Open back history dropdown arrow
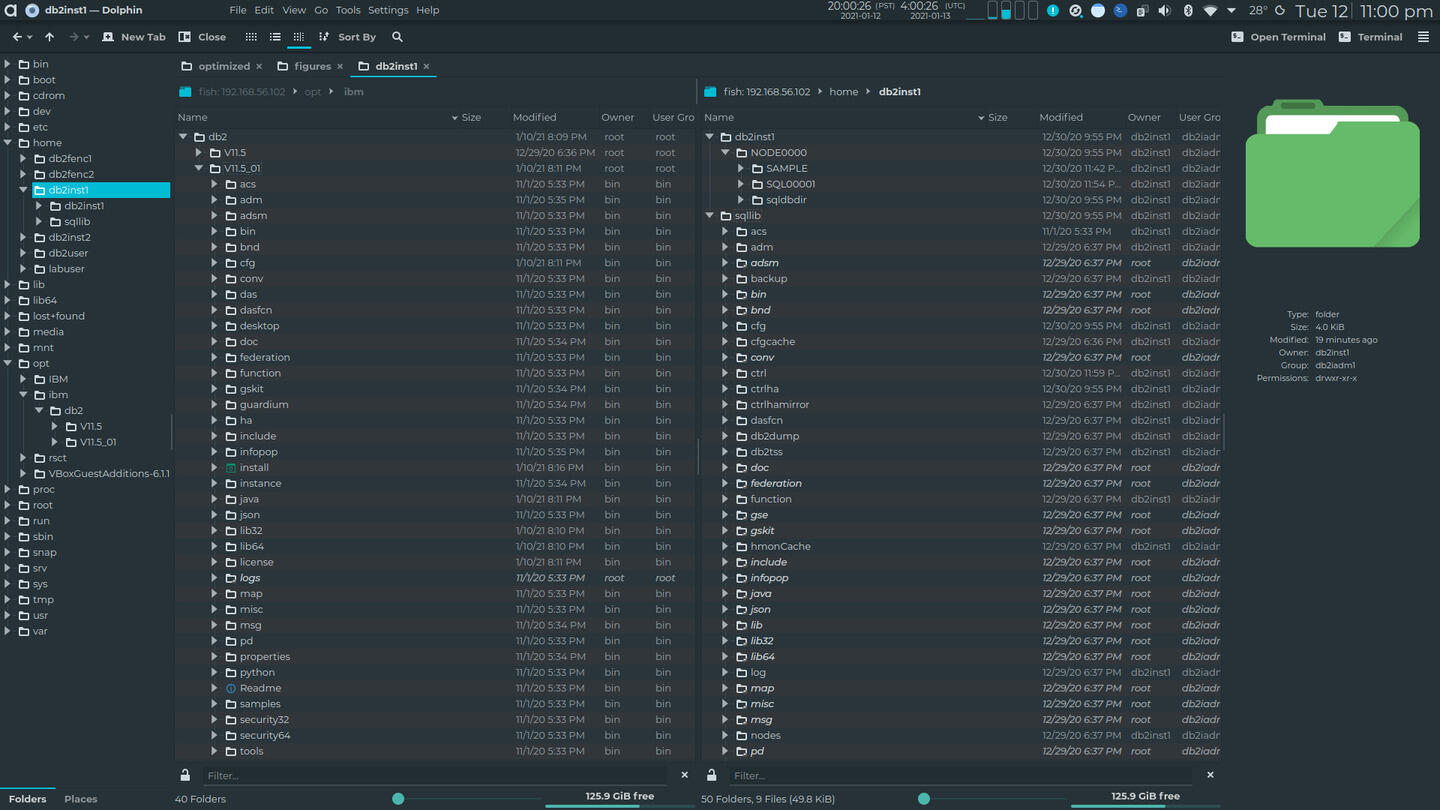The height and width of the screenshot is (810, 1440). point(29,37)
